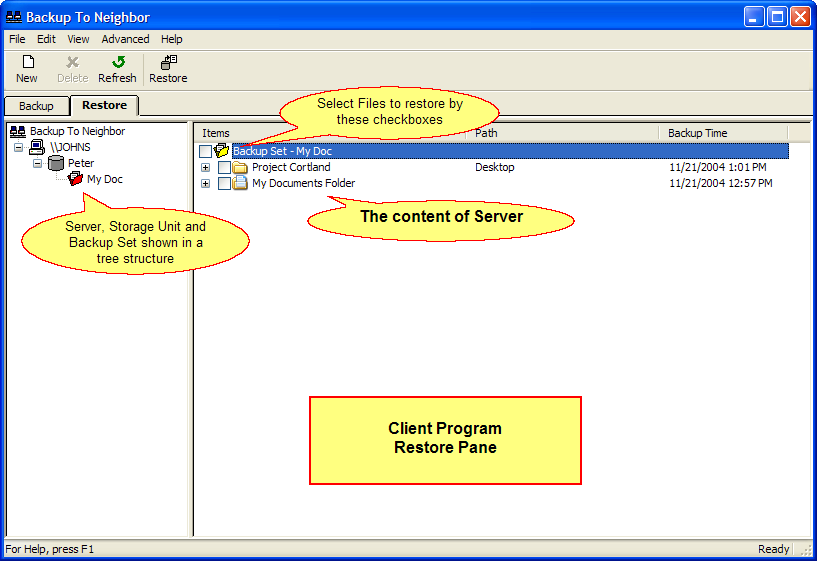Image resolution: width=817 pixels, height=561 pixels.
Task: Collapse the Peter storage unit node
Action: [37, 163]
